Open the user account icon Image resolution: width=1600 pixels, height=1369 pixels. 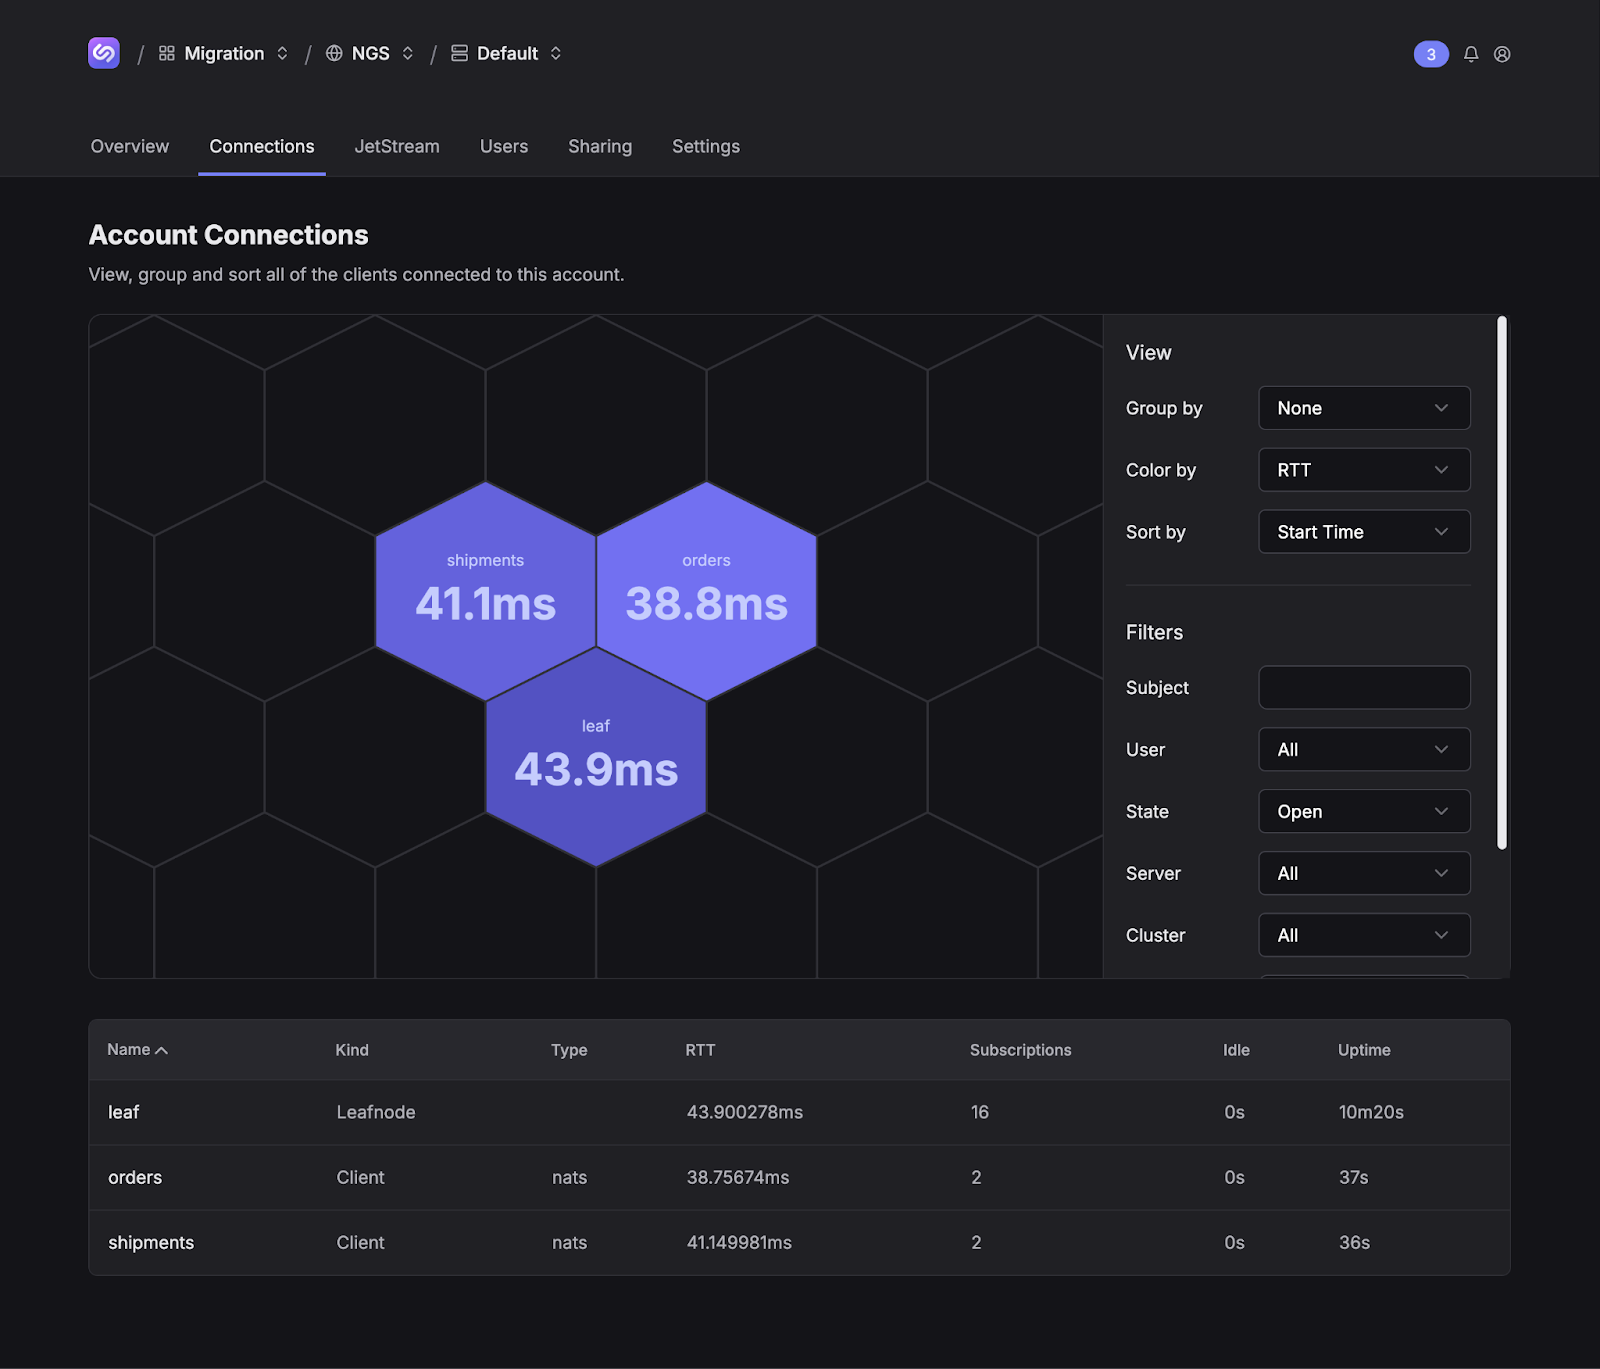1502,54
